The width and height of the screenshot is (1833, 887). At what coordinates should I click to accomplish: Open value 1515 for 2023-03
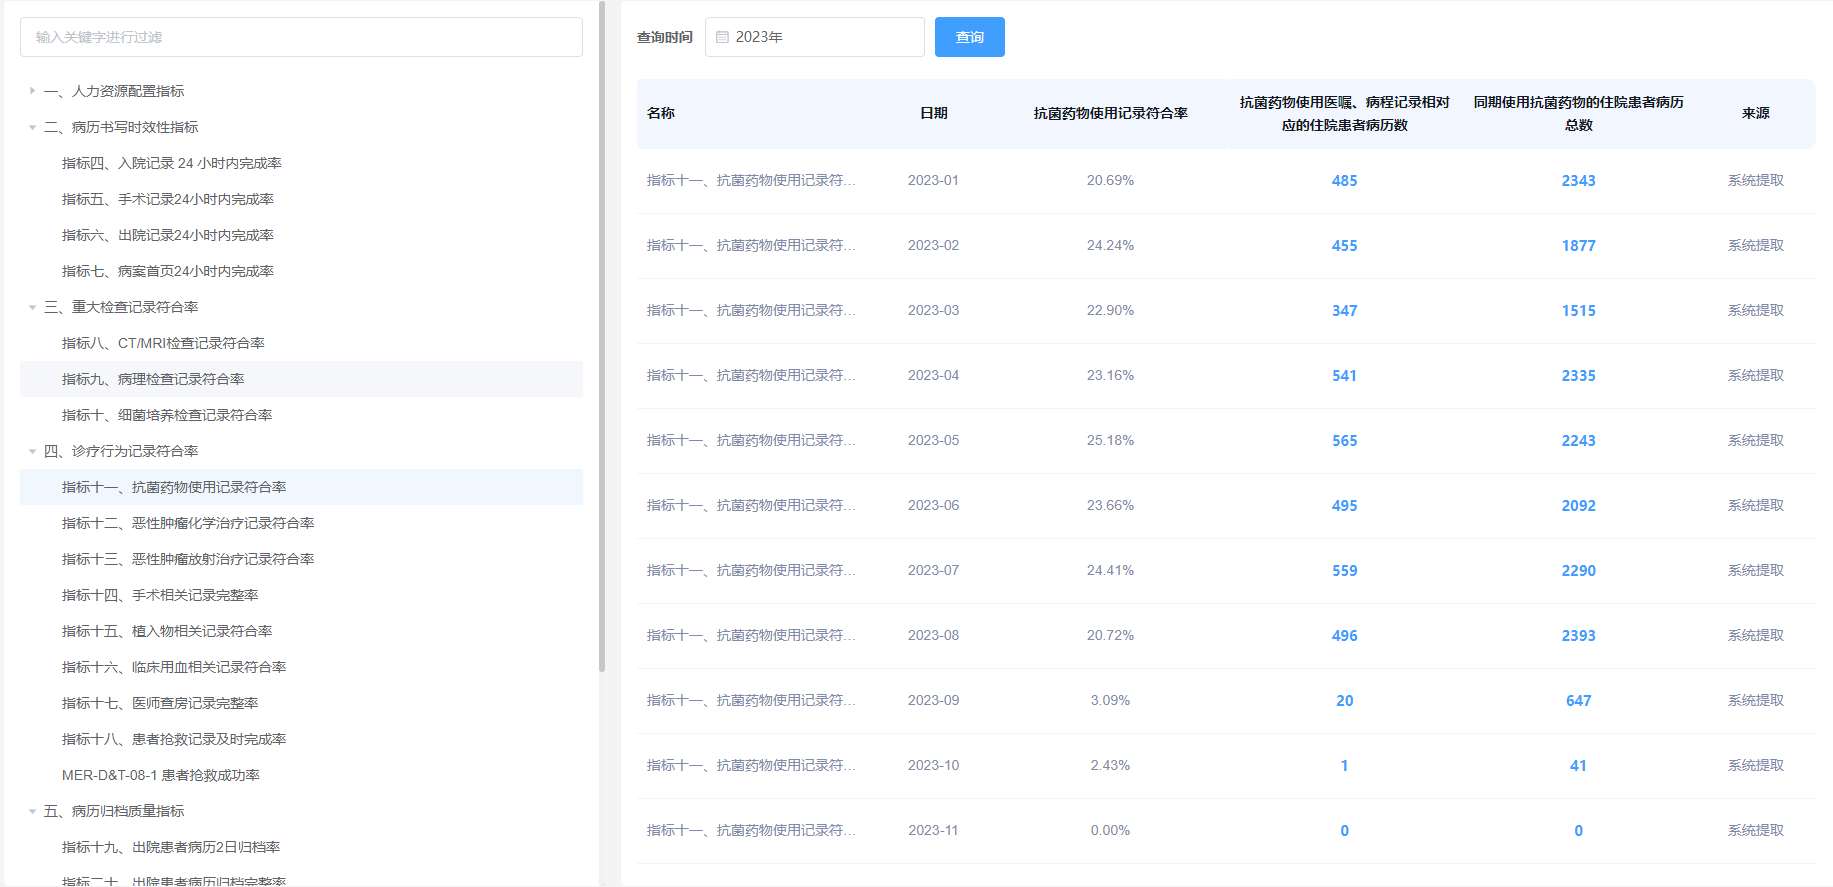pos(1578,311)
